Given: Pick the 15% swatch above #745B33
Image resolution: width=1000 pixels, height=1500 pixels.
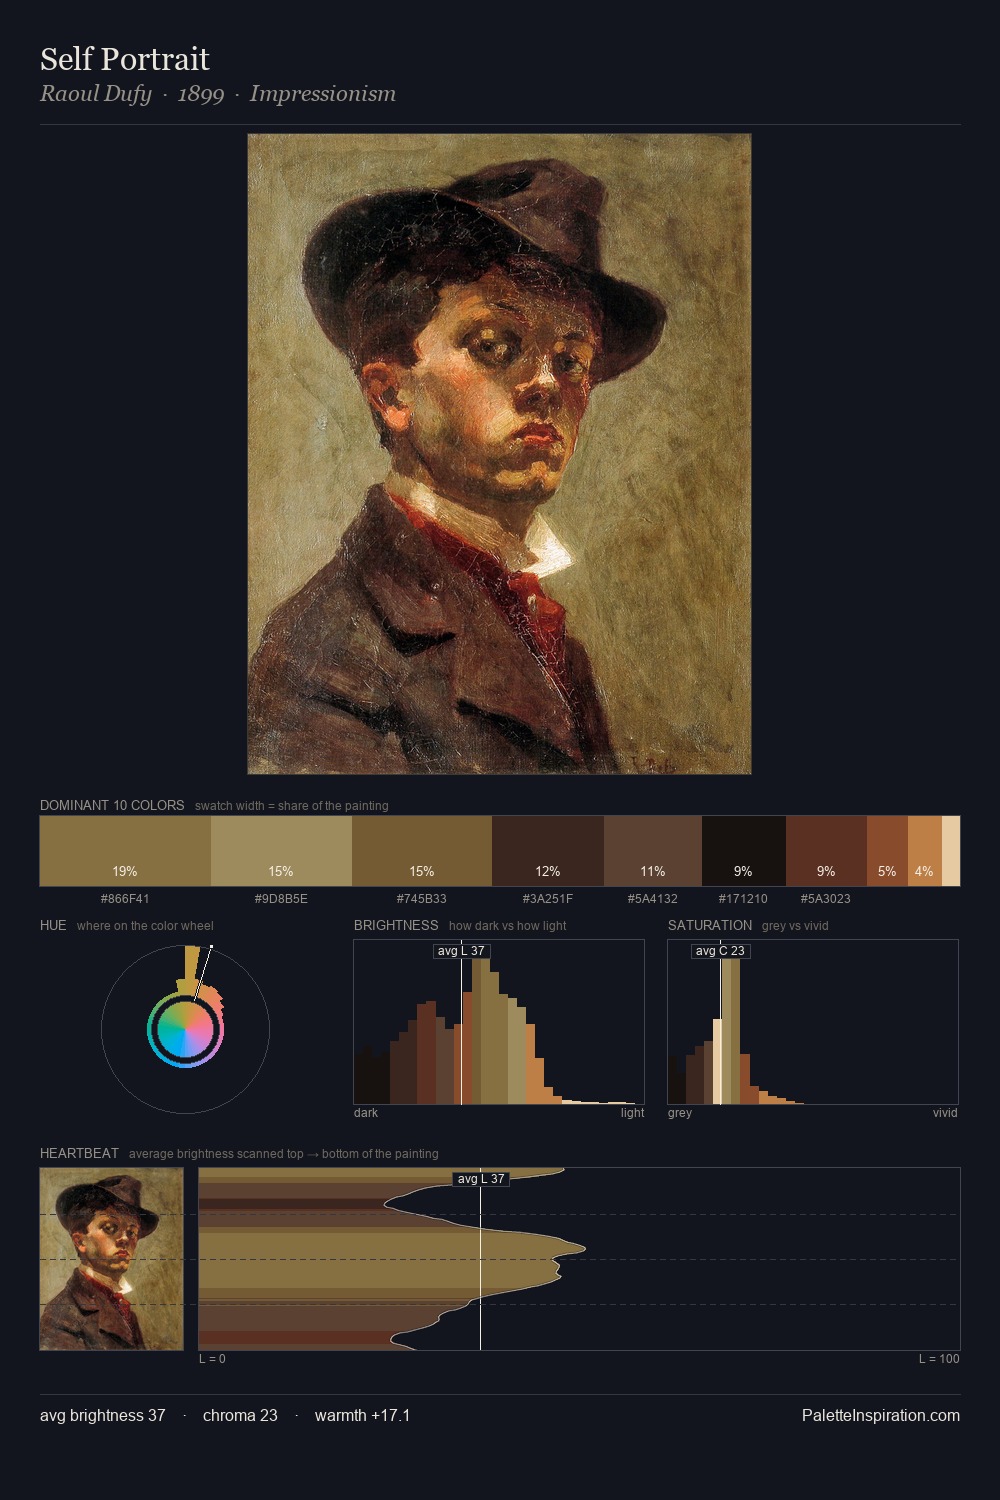Looking at the screenshot, I should point(422,851).
